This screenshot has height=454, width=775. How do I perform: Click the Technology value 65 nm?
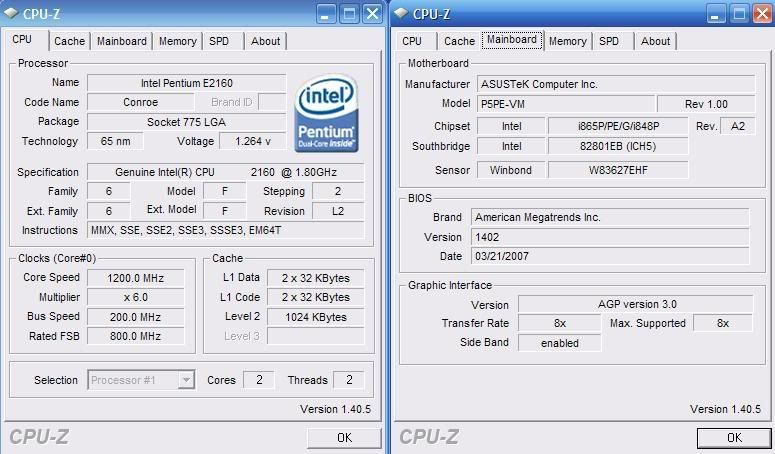click(x=115, y=141)
